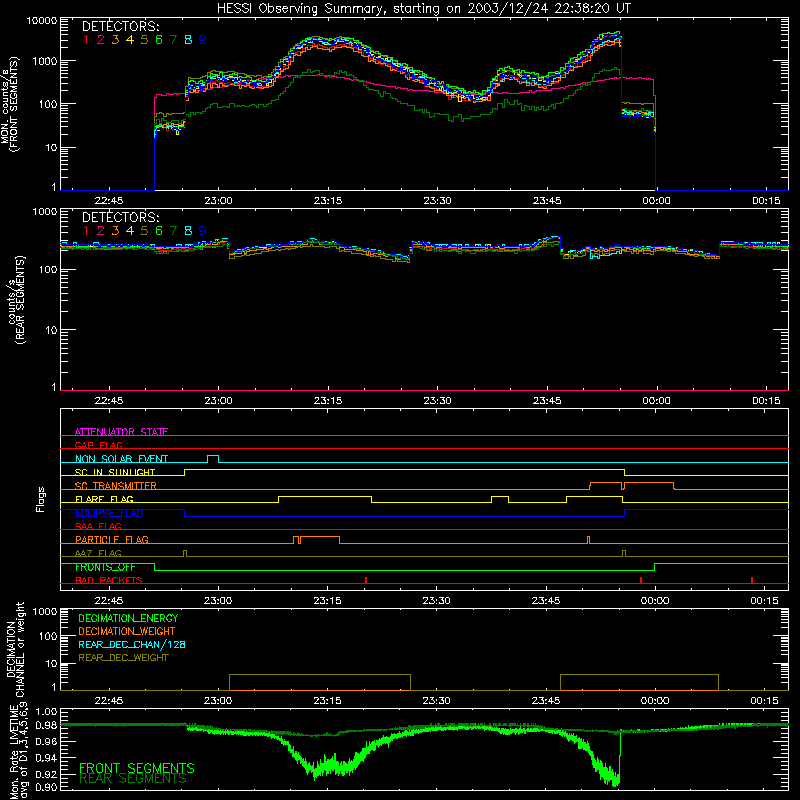Click the 00:00 time label below the front segments plot
Viewport: 800px width, 800px height.
point(656,201)
